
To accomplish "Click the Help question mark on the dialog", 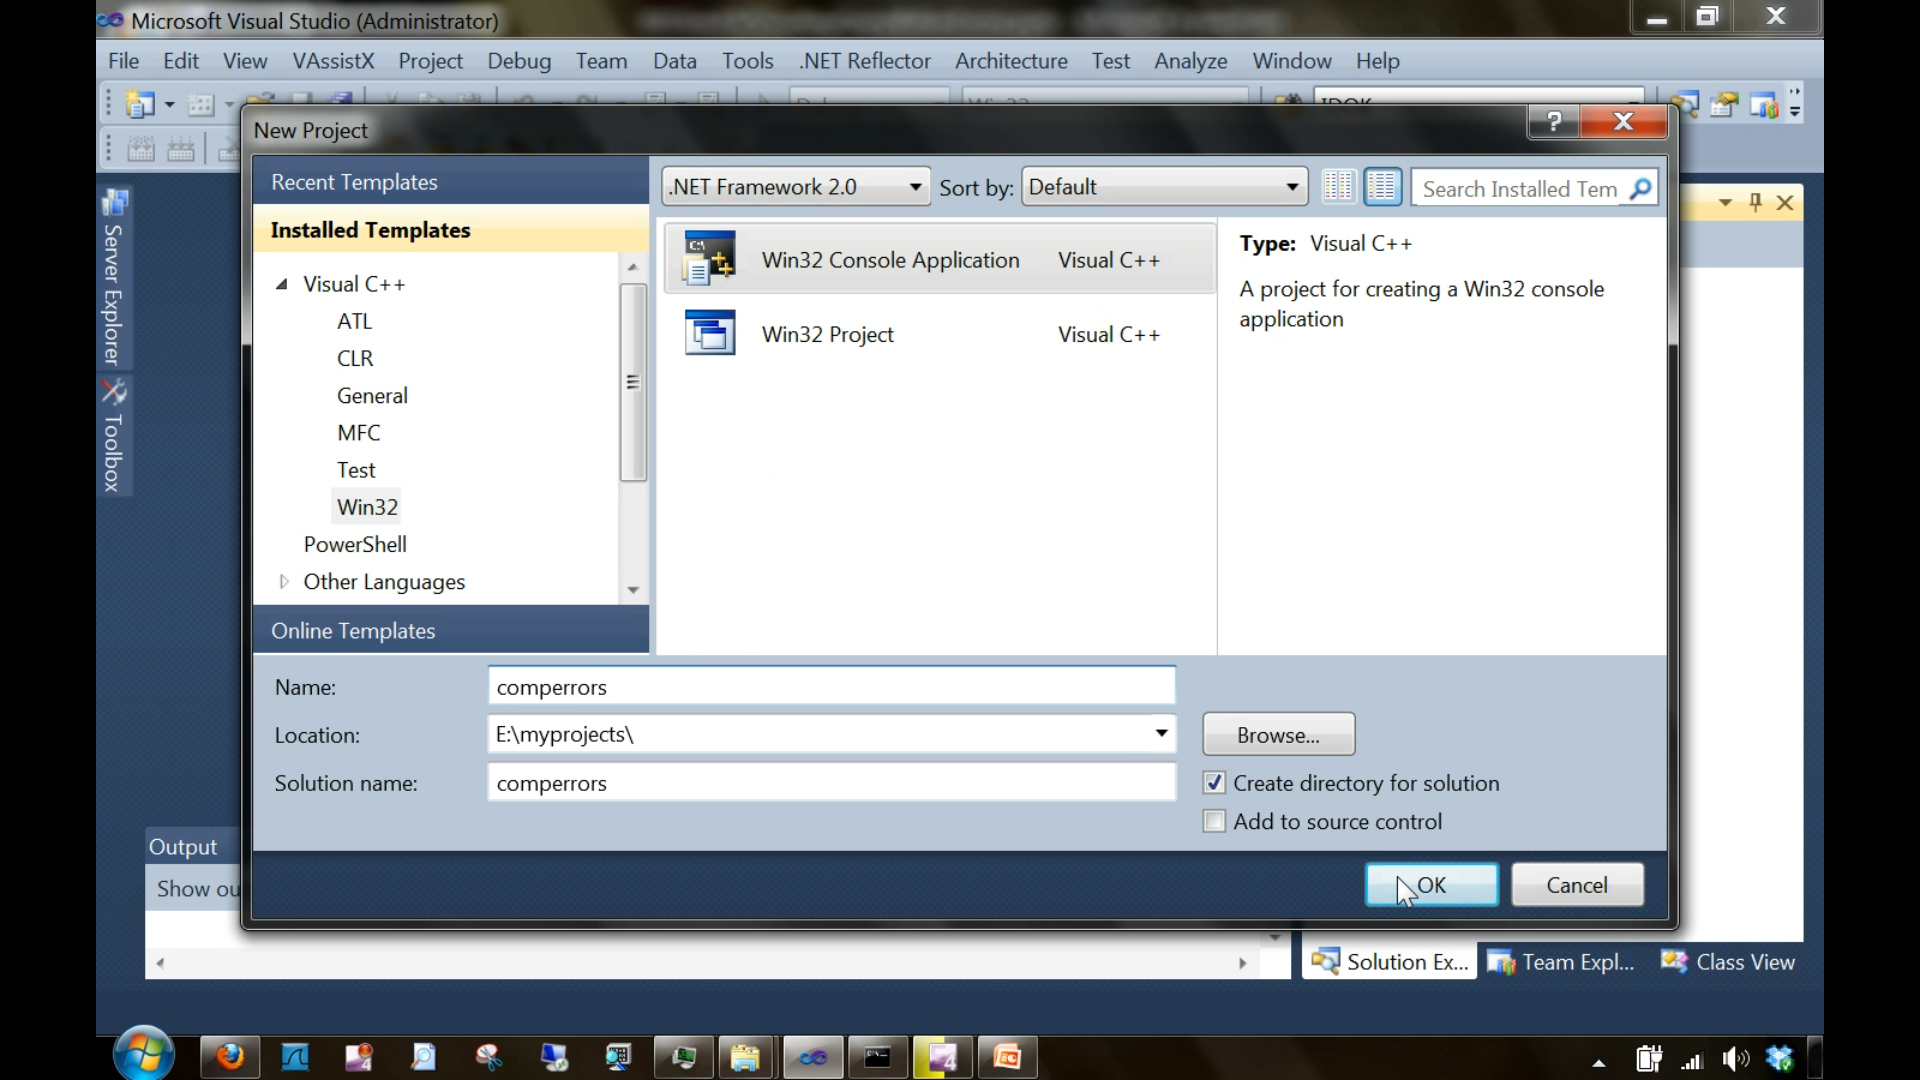I will [x=1554, y=121].
